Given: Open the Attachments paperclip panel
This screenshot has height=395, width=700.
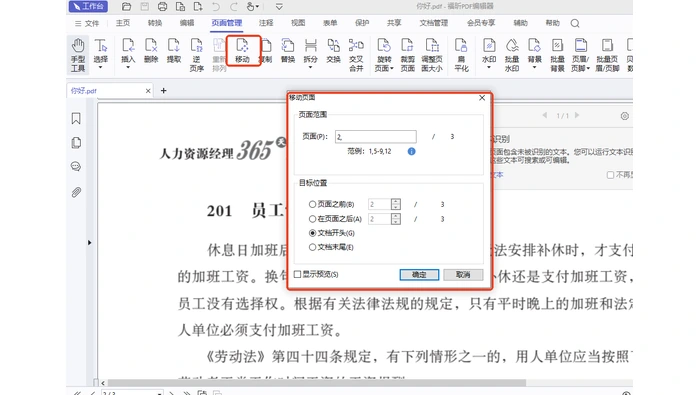Looking at the screenshot, I should point(76,192).
